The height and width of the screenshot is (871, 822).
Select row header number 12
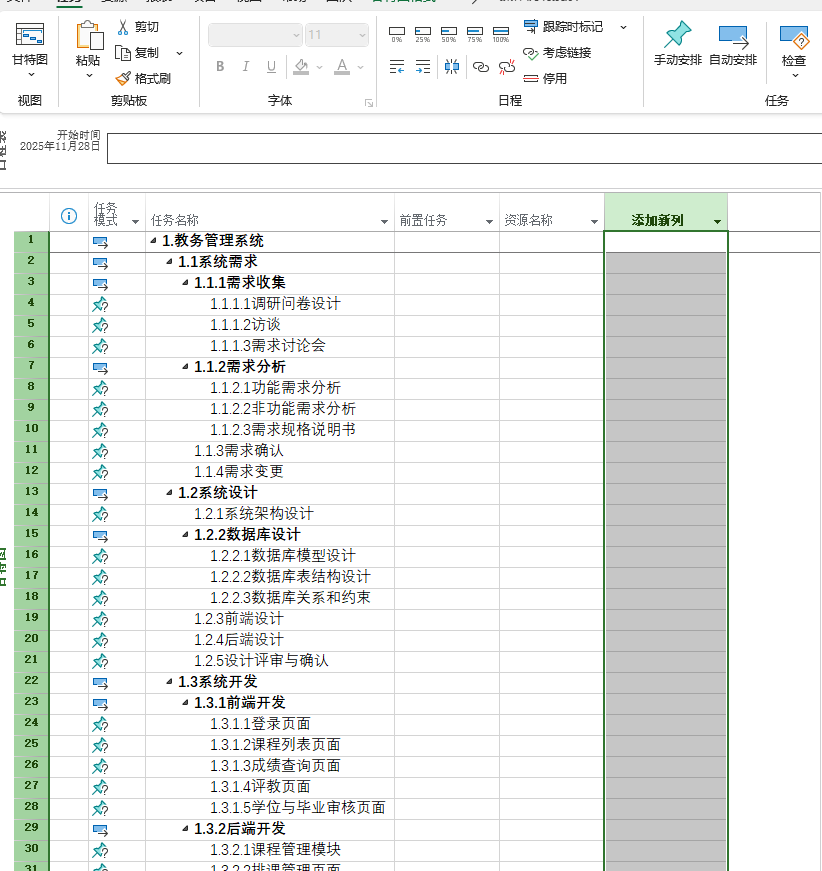pyautogui.click(x=32, y=471)
